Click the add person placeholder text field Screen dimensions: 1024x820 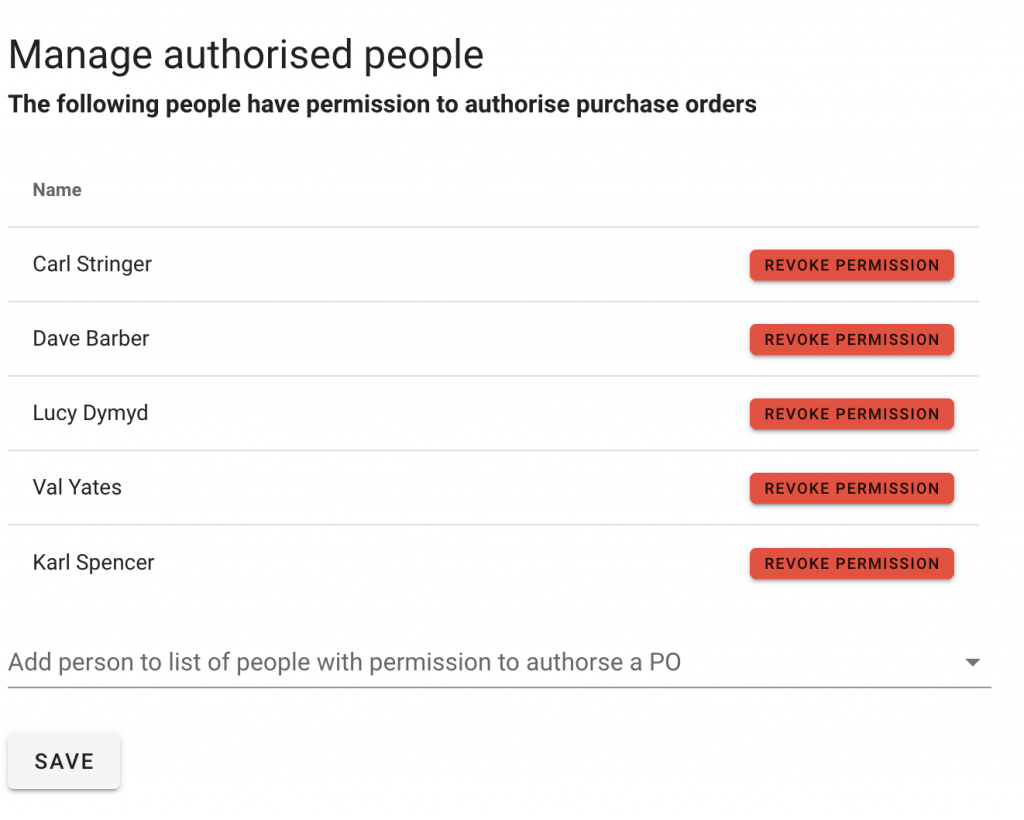[345, 662]
